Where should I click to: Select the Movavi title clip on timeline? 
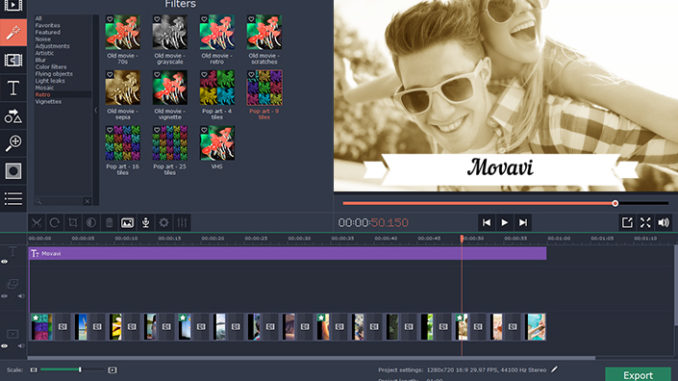288,253
